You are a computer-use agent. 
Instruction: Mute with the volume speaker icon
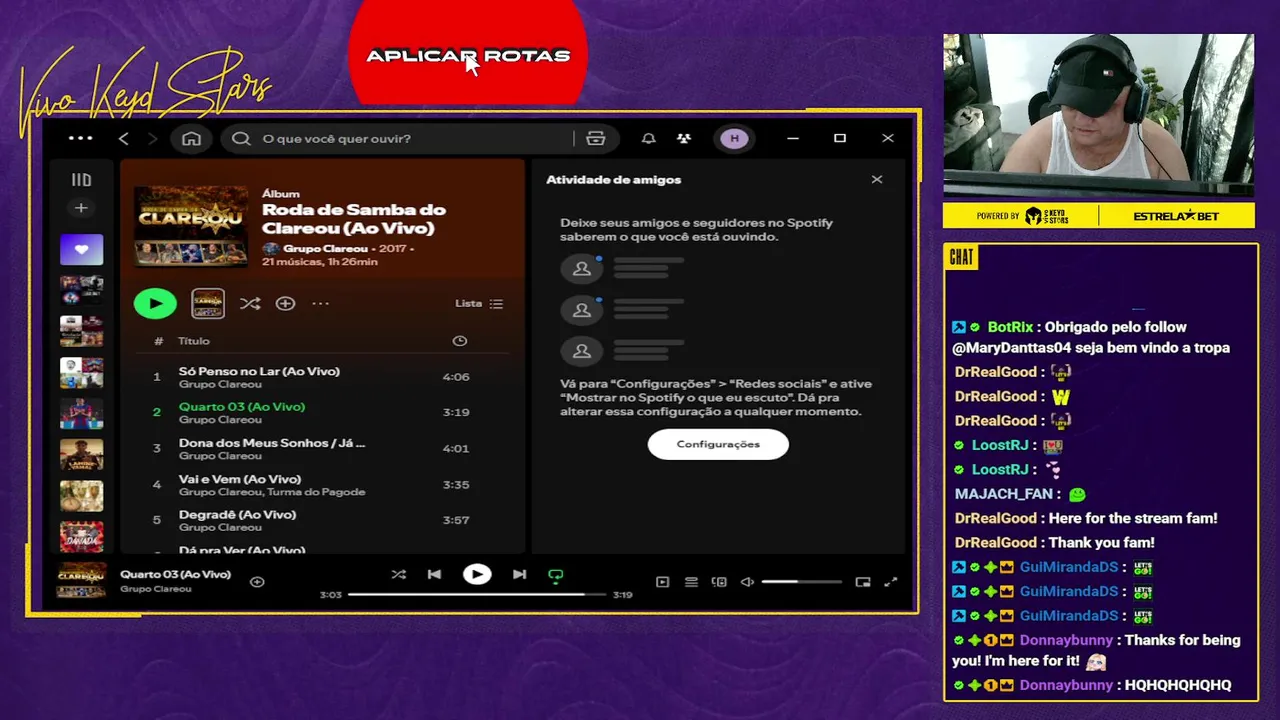[747, 581]
